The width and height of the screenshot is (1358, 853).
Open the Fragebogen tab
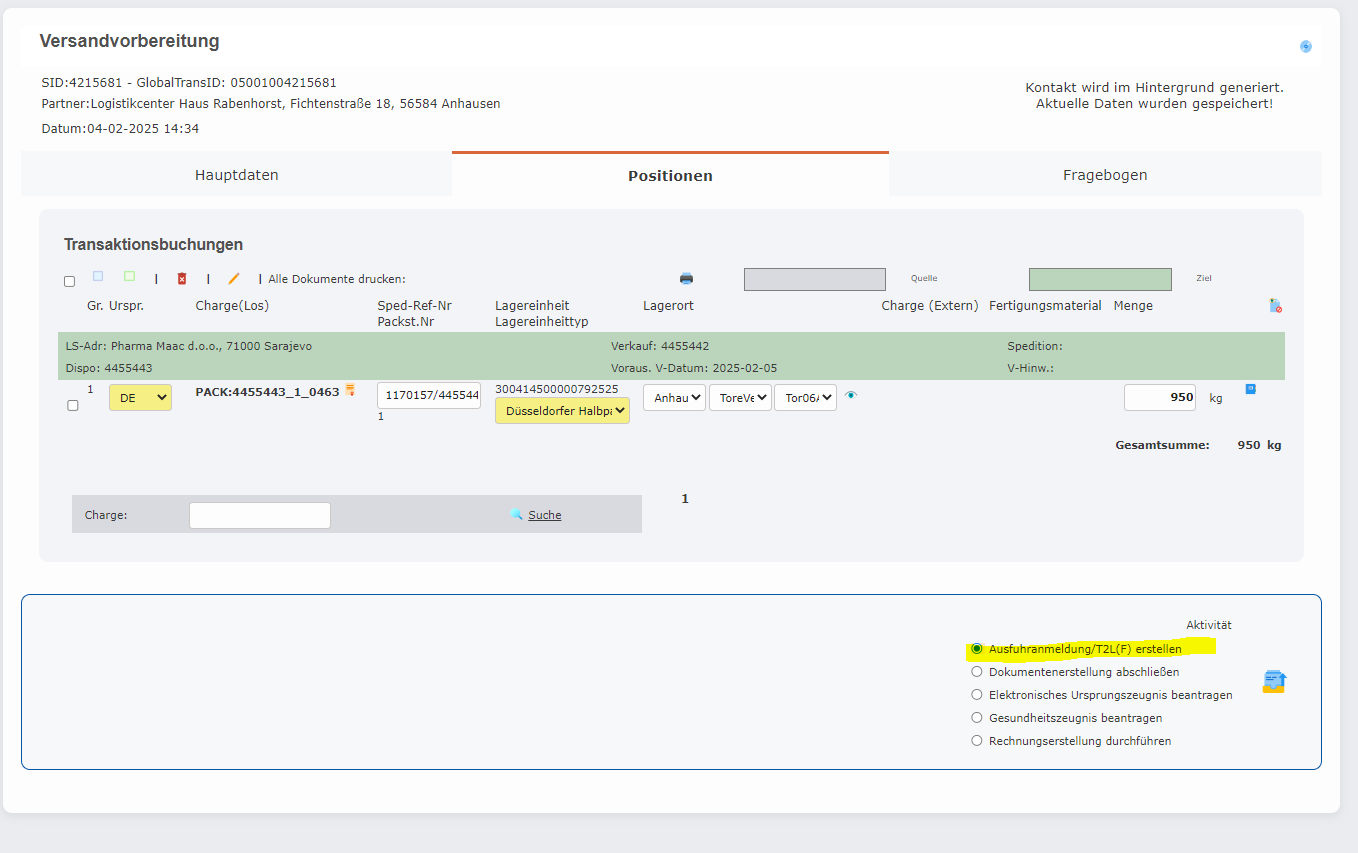pyautogui.click(x=1104, y=174)
